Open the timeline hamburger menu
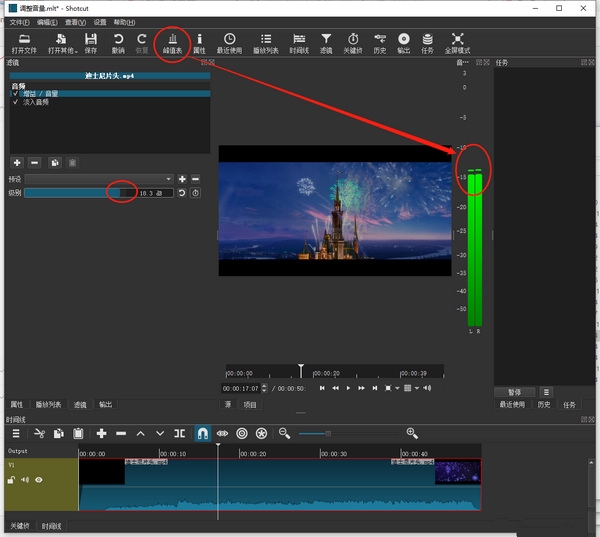 [16, 433]
